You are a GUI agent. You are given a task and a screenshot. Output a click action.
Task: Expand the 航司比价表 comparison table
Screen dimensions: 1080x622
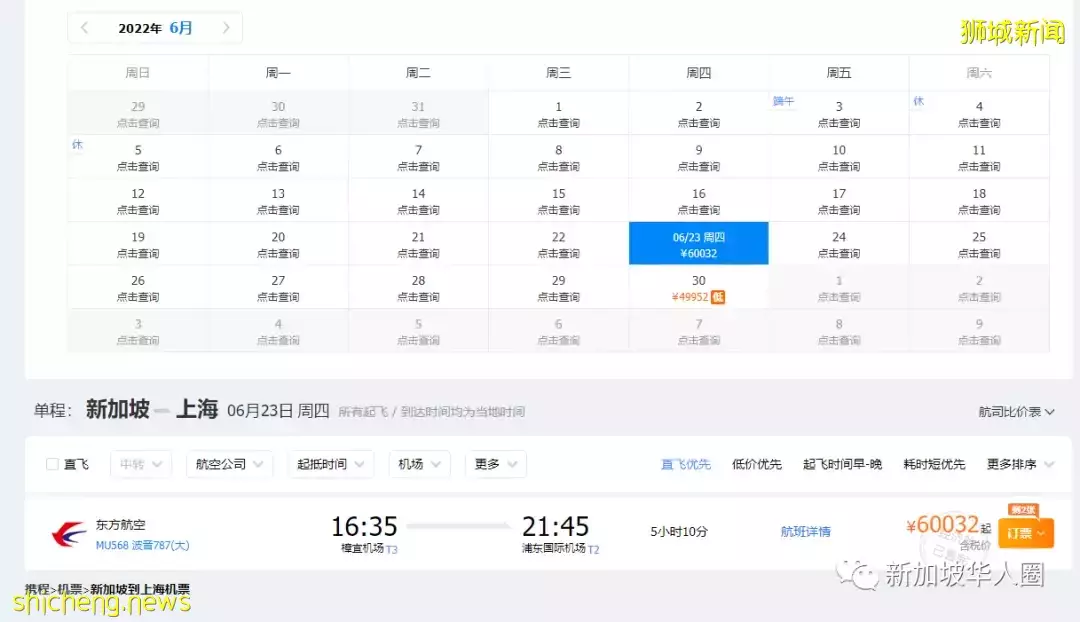coord(1016,412)
